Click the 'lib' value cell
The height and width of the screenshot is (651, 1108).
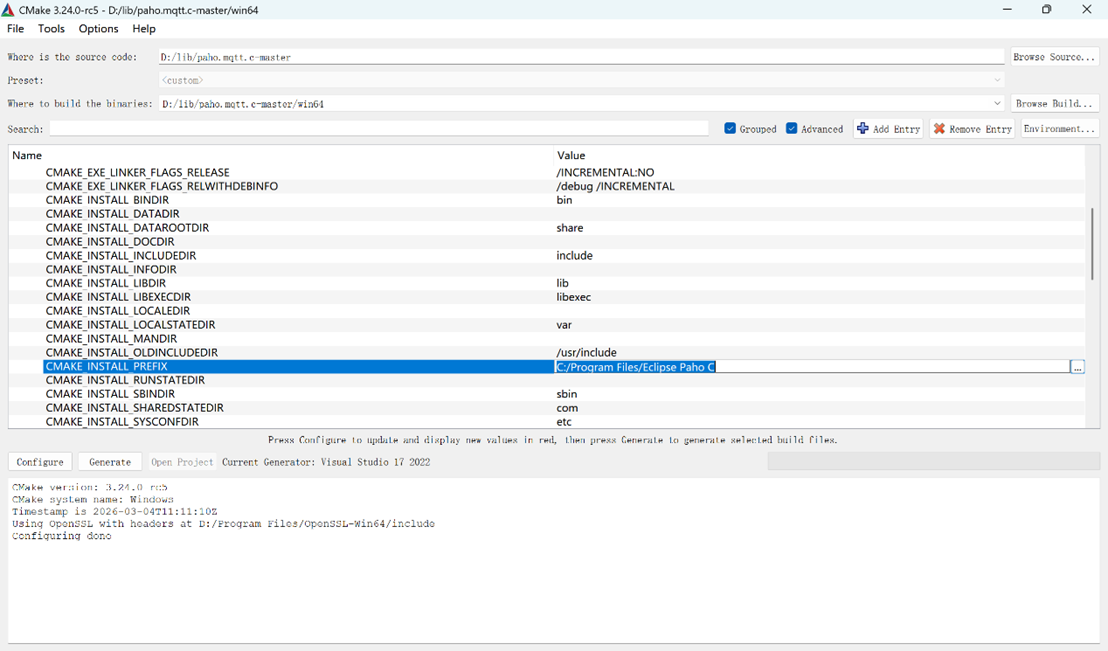[562, 283]
